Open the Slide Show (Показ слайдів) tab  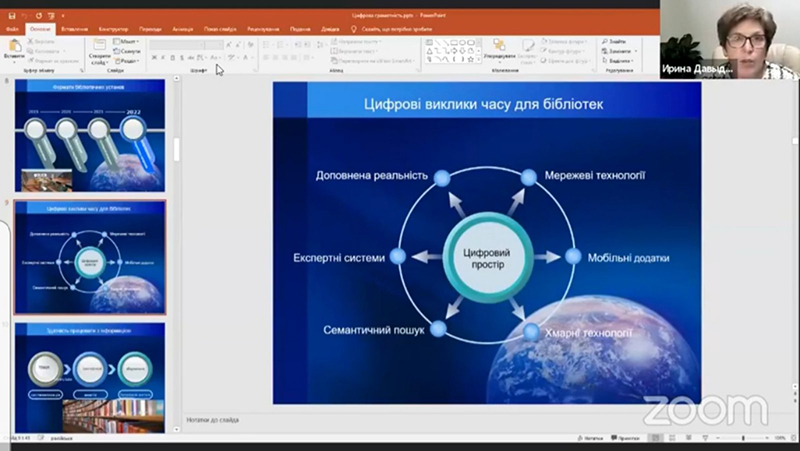click(x=220, y=29)
